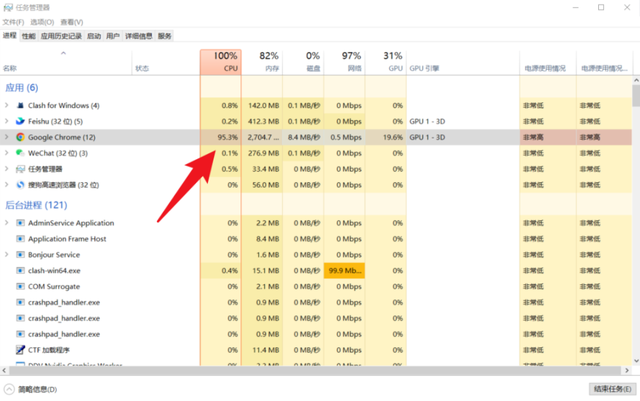Click the Bonjour Service icon
640x401 pixels.
20,255
